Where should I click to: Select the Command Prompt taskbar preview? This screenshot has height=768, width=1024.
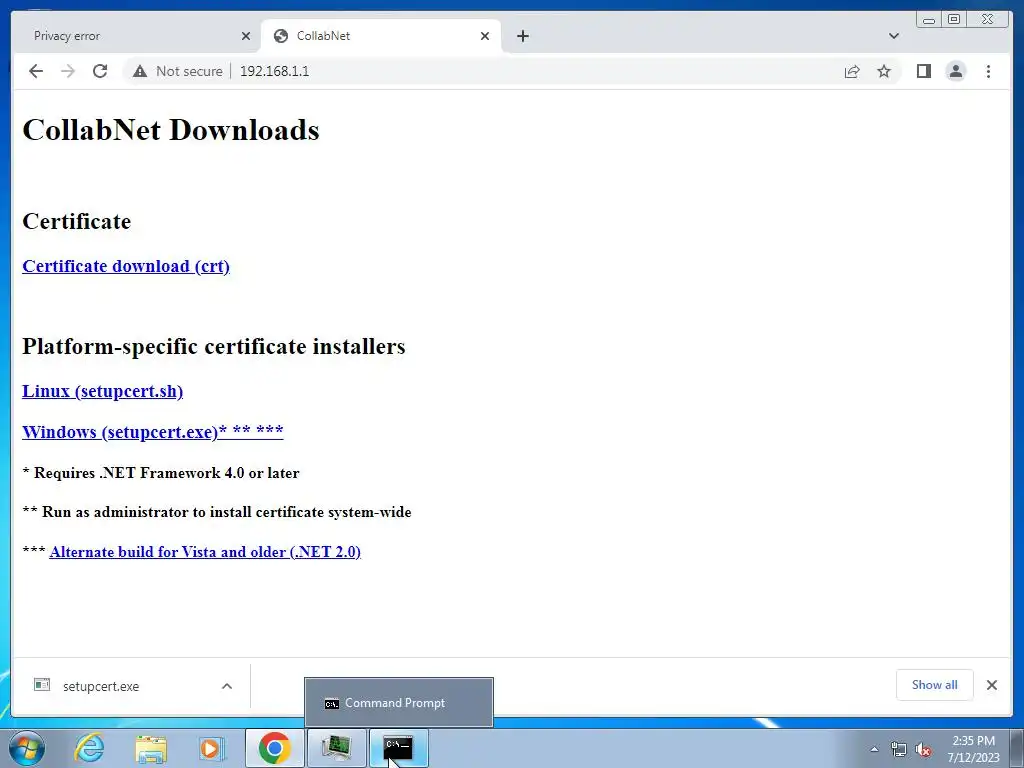click(398, 703)
